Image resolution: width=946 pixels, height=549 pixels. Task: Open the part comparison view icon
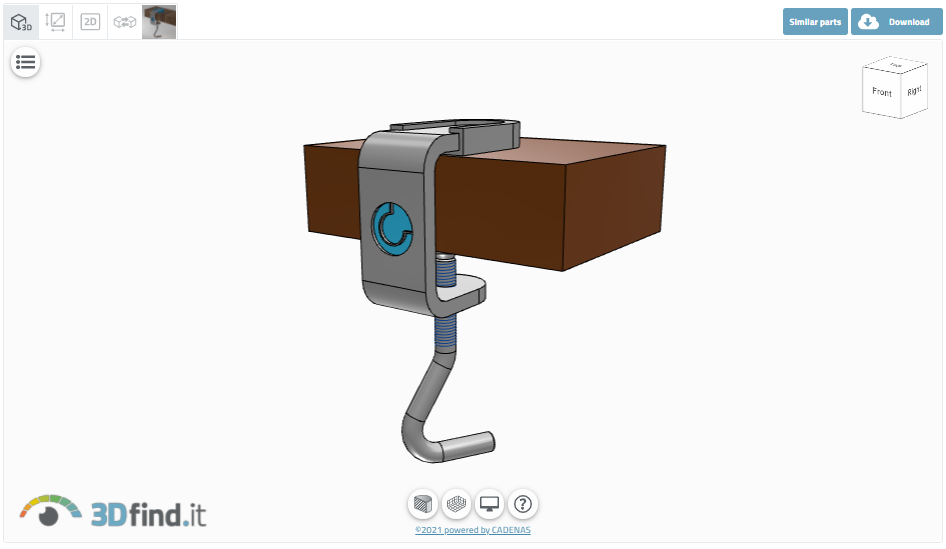click(x=125, y=22)
